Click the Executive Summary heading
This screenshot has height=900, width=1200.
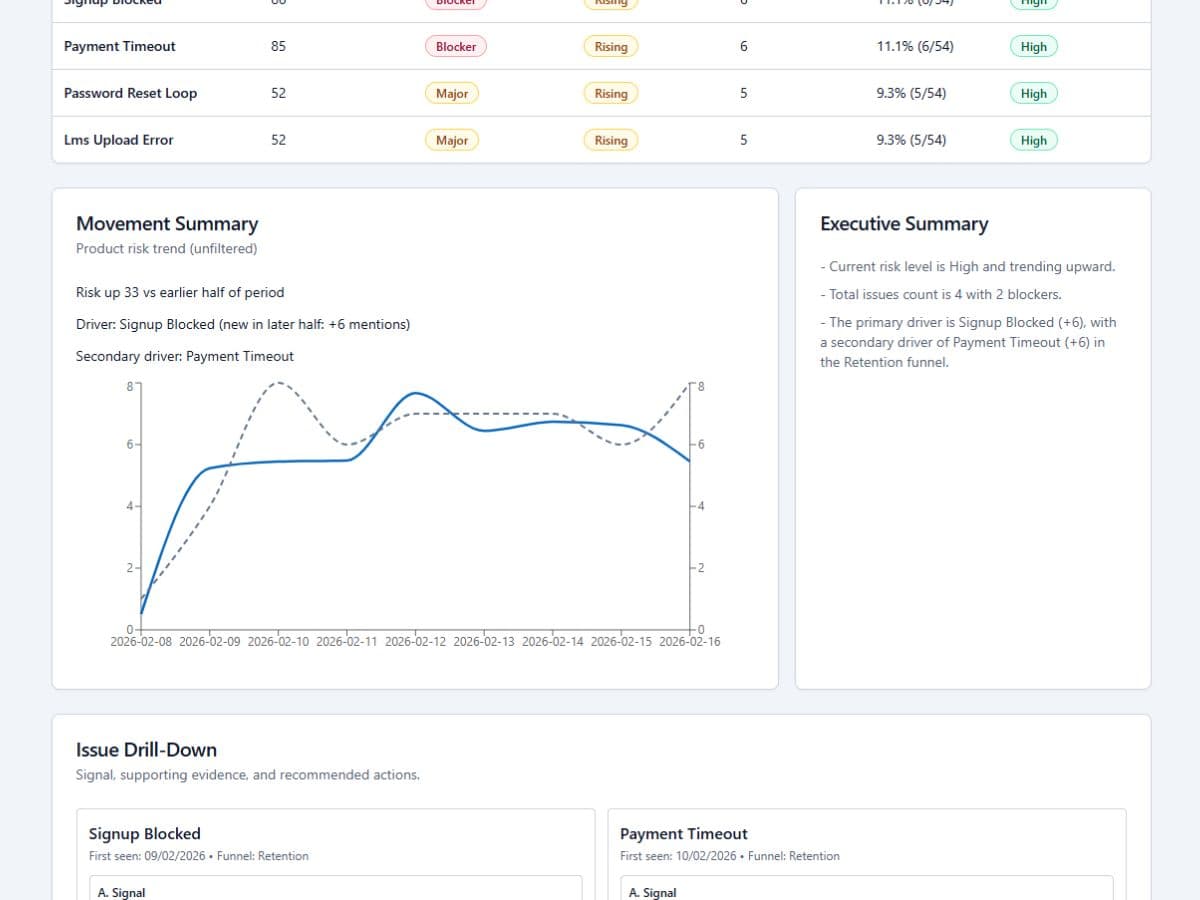click(x=904, y=223)
